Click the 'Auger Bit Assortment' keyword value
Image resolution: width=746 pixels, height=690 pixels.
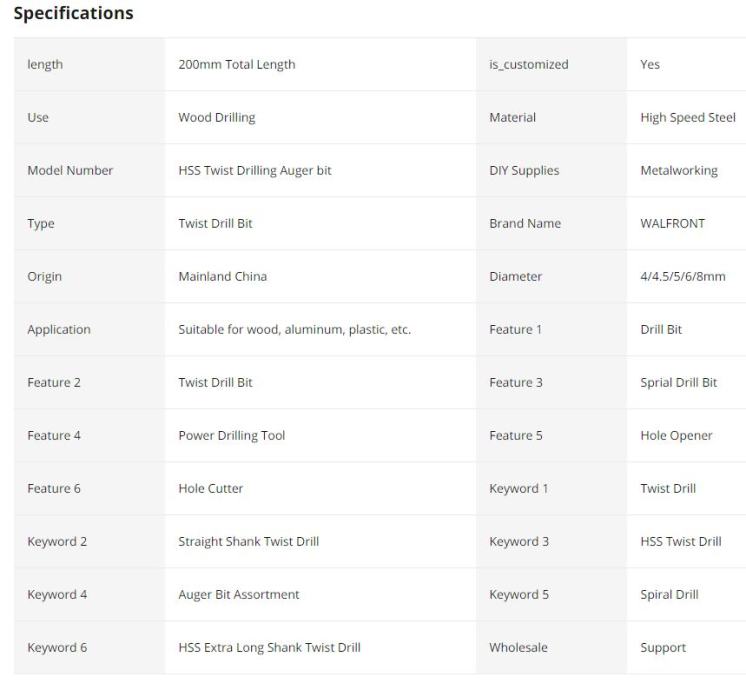point(238,595)
